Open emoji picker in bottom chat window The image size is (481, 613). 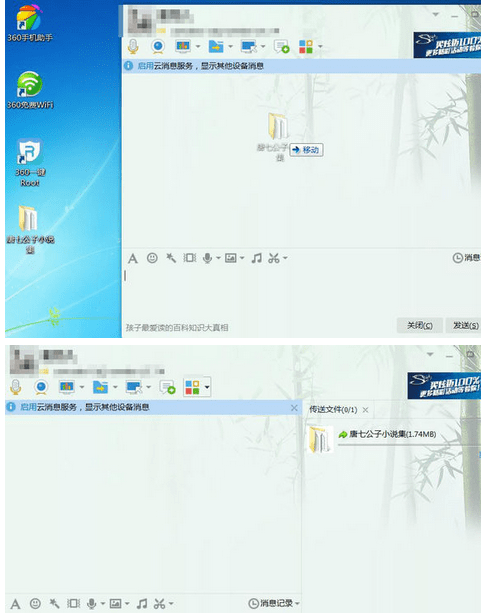click(35, 604)
